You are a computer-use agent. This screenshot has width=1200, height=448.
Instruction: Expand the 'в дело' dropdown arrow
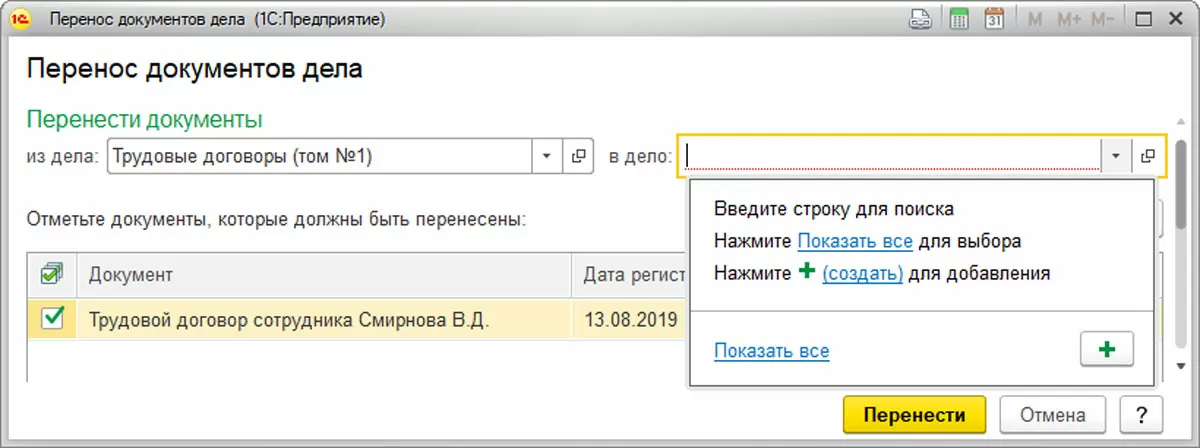(1116, 157)
